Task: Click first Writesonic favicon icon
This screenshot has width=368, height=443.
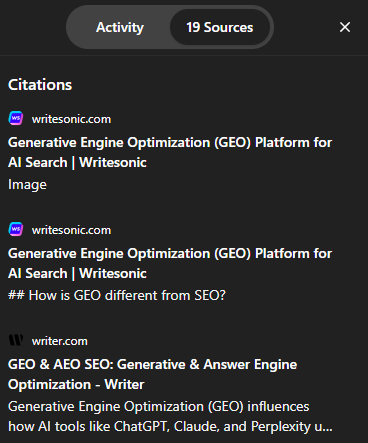Action: pyautogui.click(x=16, y=118)
